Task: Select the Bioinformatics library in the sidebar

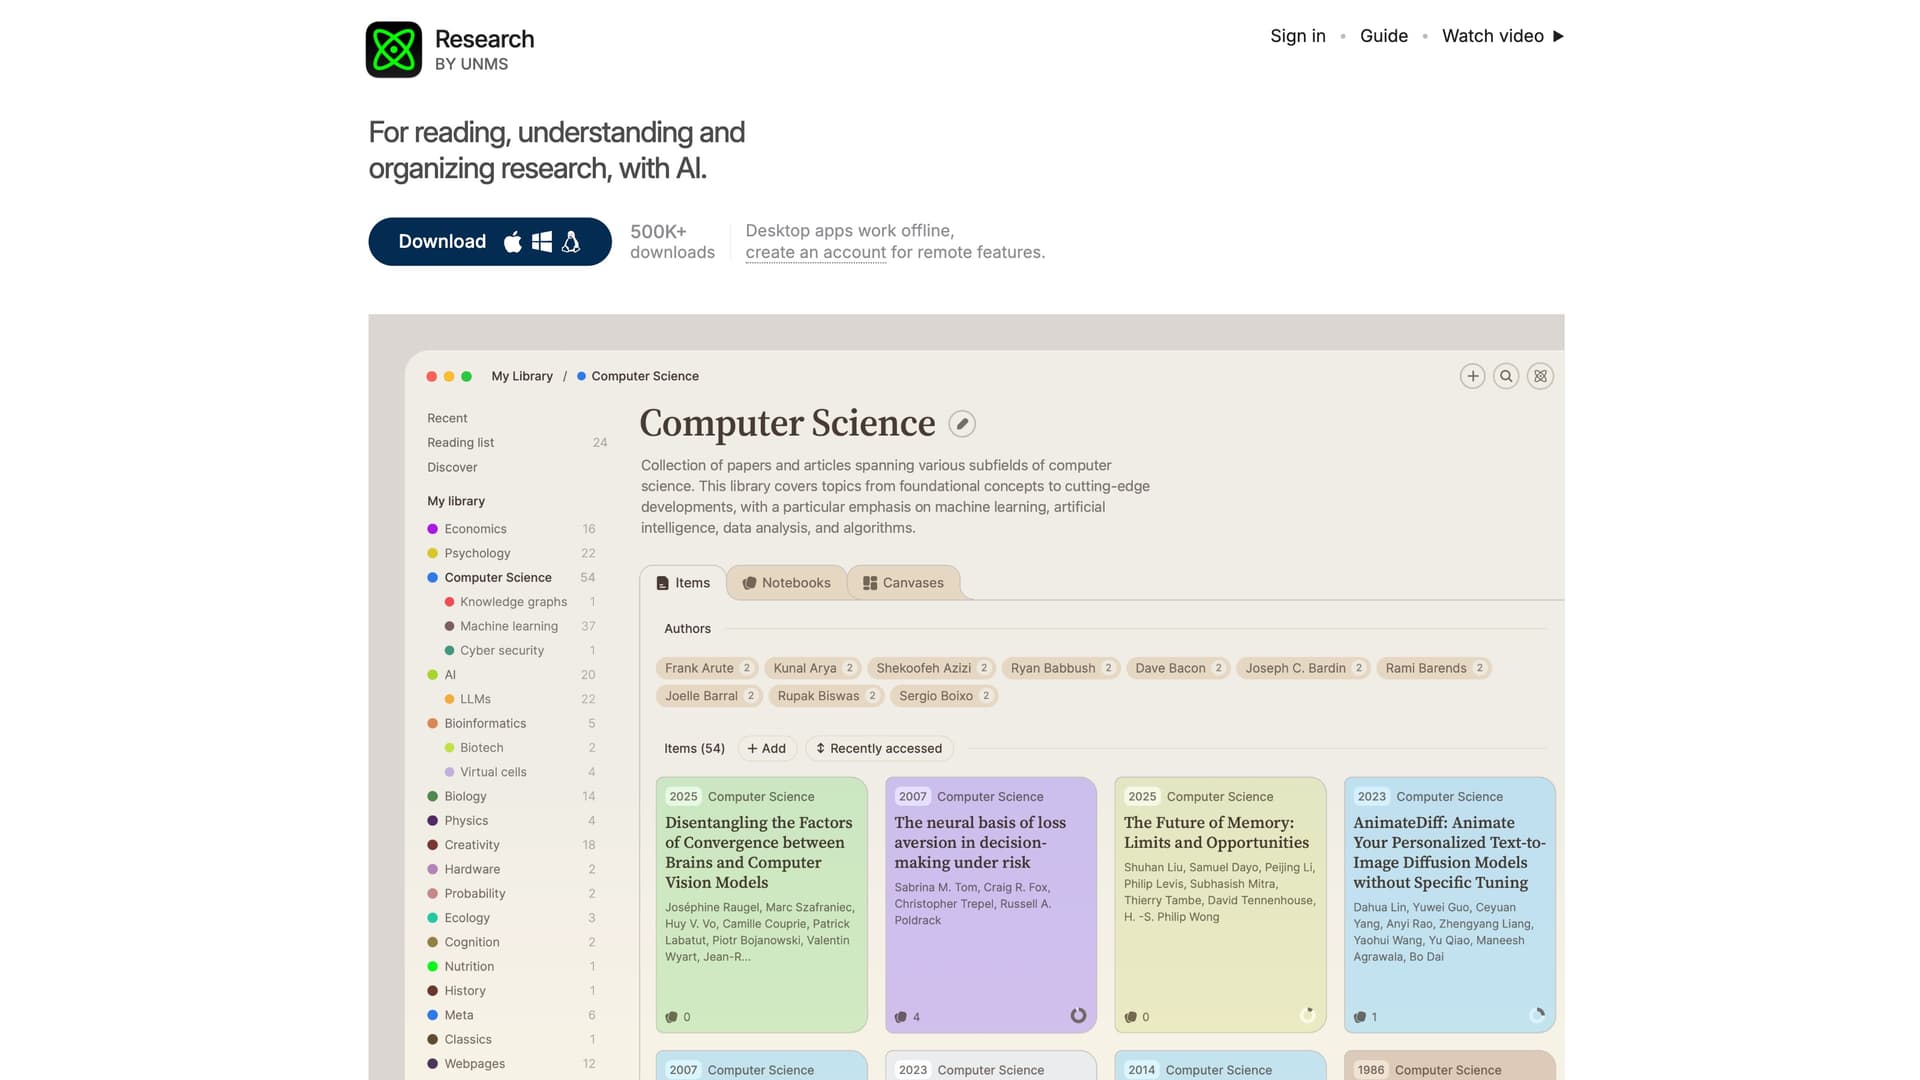Action: click(x=512, y=723)
